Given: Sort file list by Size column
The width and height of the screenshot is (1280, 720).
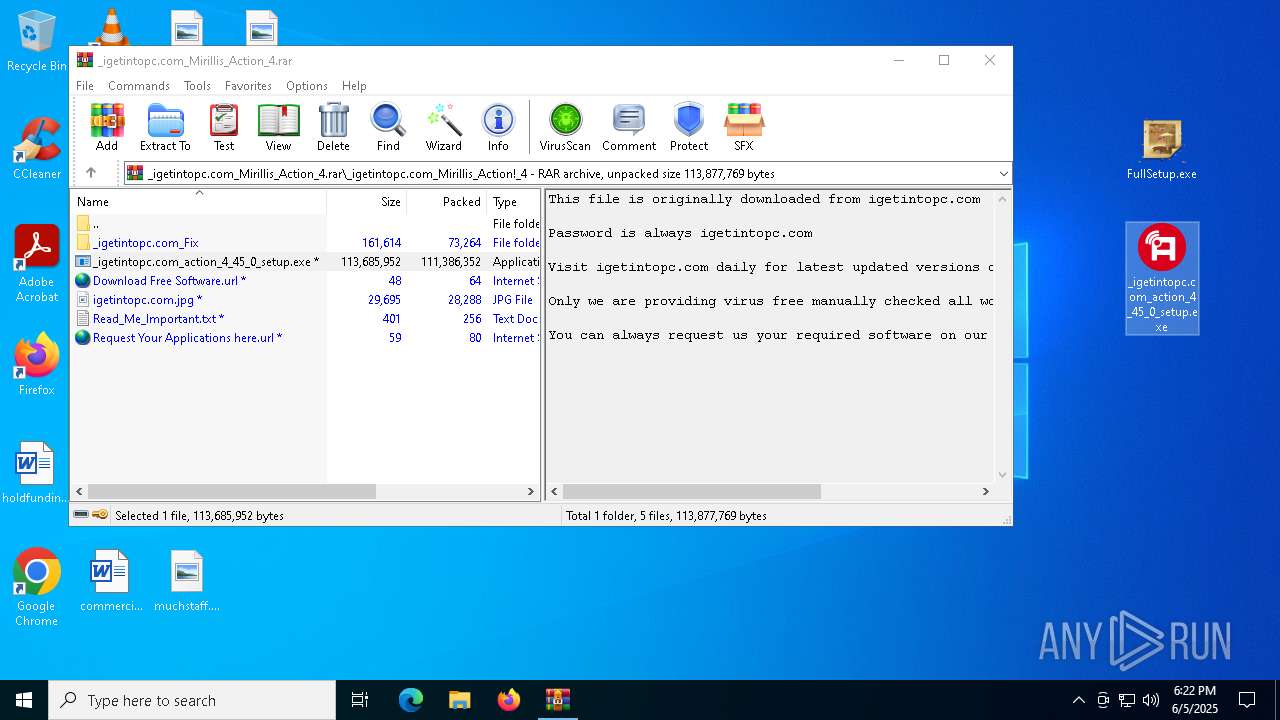Looking at the screenshot, I should (x=367, y=202).
